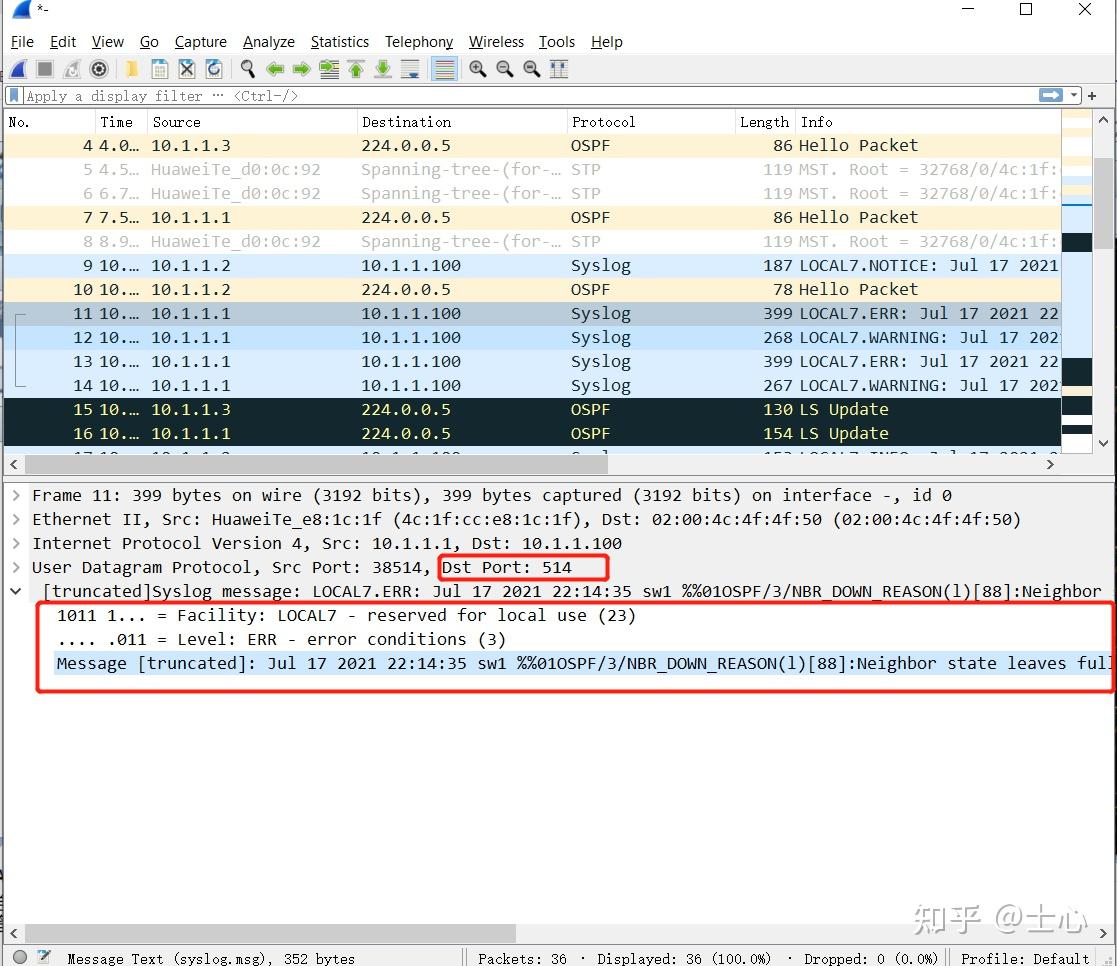The image size is (1117, 966).
Task: Add a display filter button plus
Action: pos(1092,95)
